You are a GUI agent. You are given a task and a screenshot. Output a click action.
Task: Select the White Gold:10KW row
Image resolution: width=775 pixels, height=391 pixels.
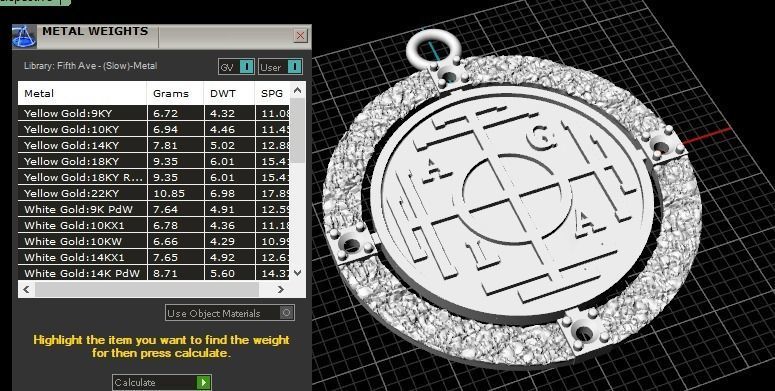[x=154, y=241]
